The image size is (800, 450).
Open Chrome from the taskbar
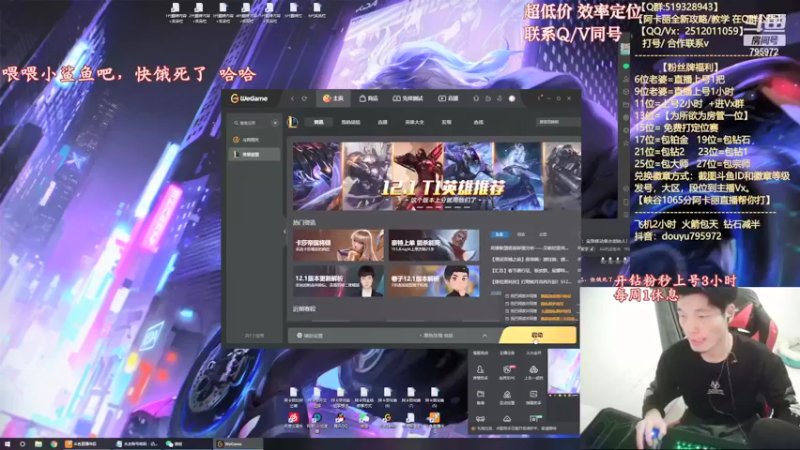click(54, 444)
